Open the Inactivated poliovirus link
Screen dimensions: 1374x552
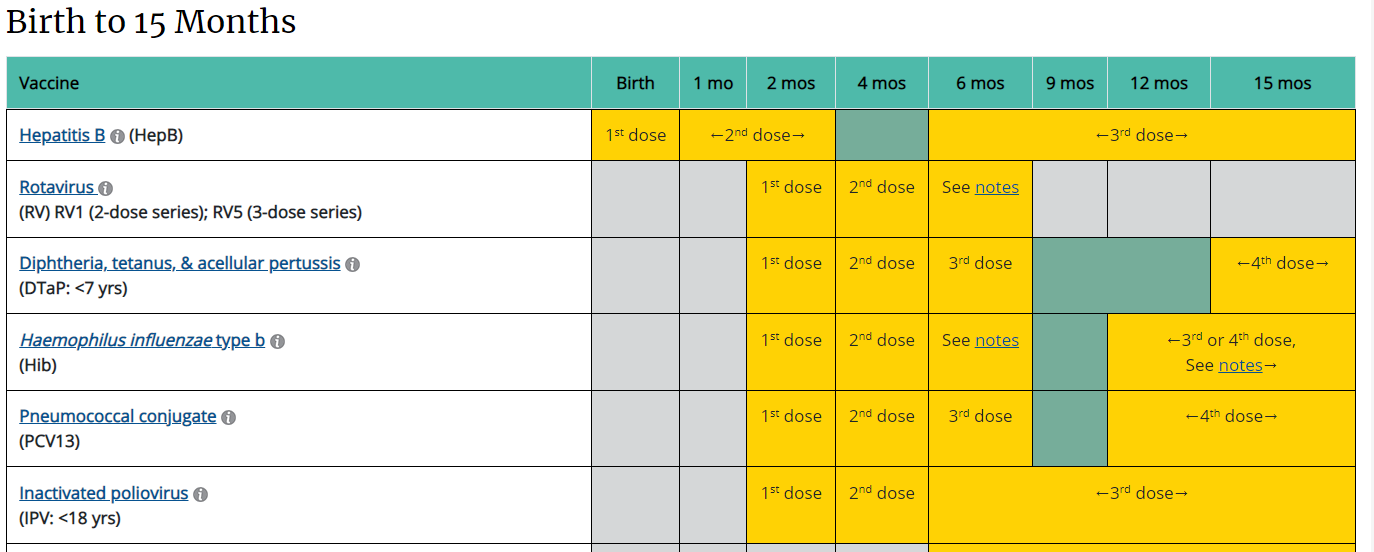point(104,493)
